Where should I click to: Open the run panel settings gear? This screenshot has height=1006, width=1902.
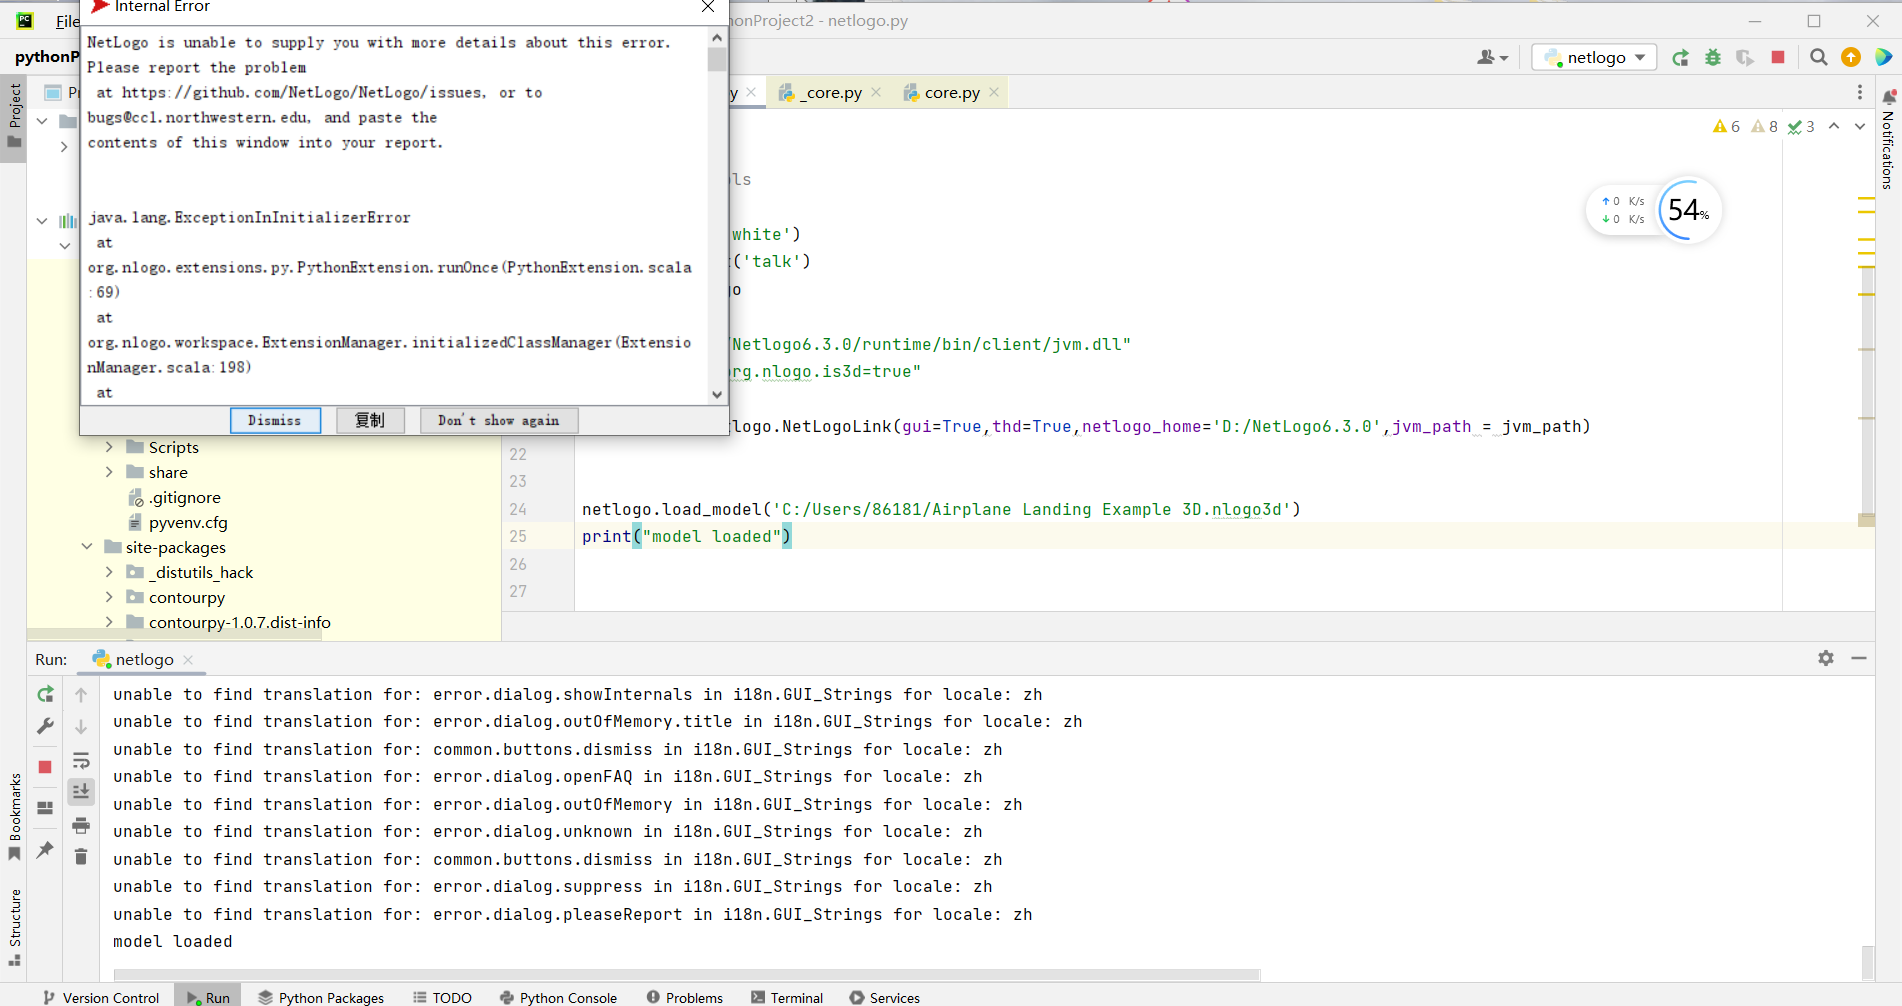(x=1826, y=658)
